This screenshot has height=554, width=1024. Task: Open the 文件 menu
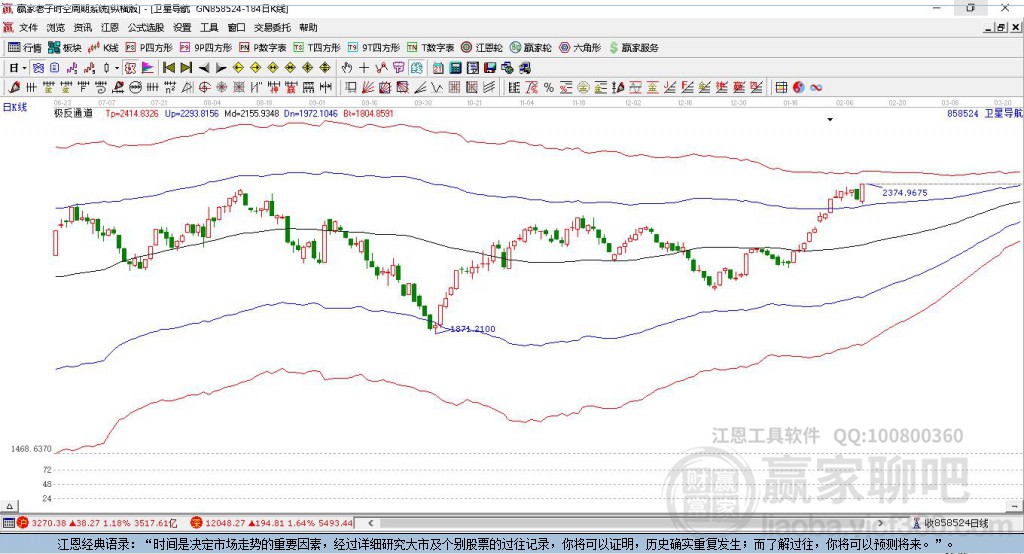[x=29, y=27]
